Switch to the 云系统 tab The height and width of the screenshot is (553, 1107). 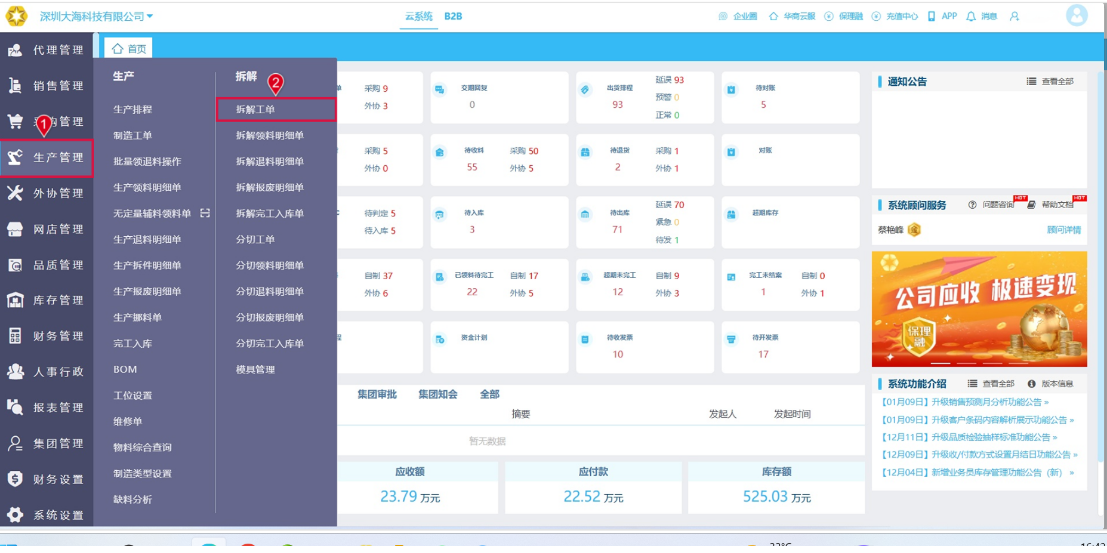point(419,16)
